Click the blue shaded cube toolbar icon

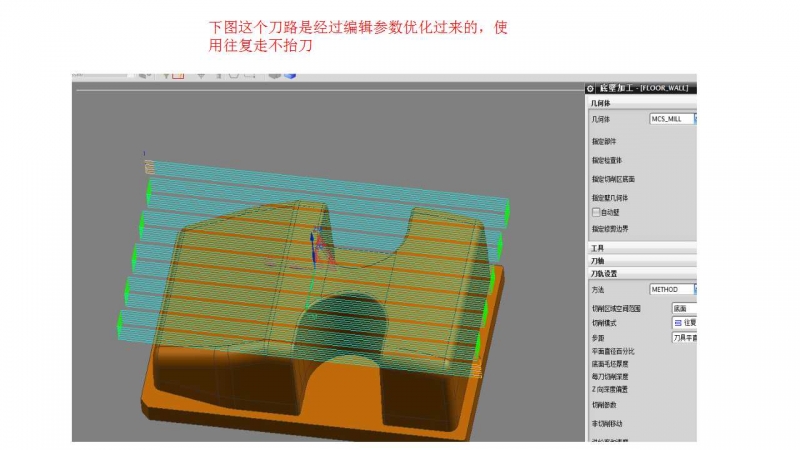(x=290, y=74)
